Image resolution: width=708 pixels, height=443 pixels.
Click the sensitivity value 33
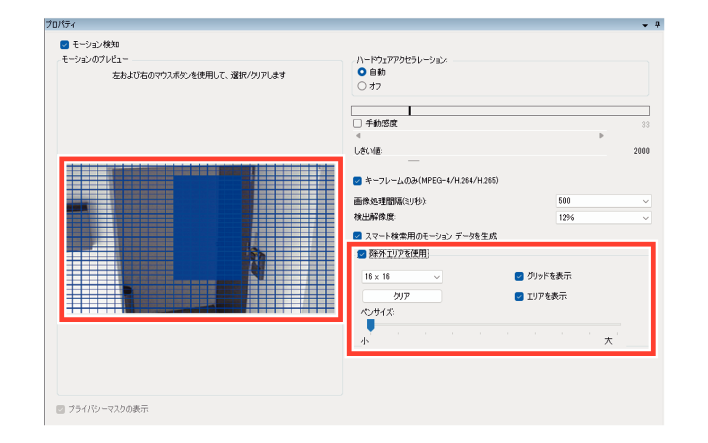coord(645,125)
